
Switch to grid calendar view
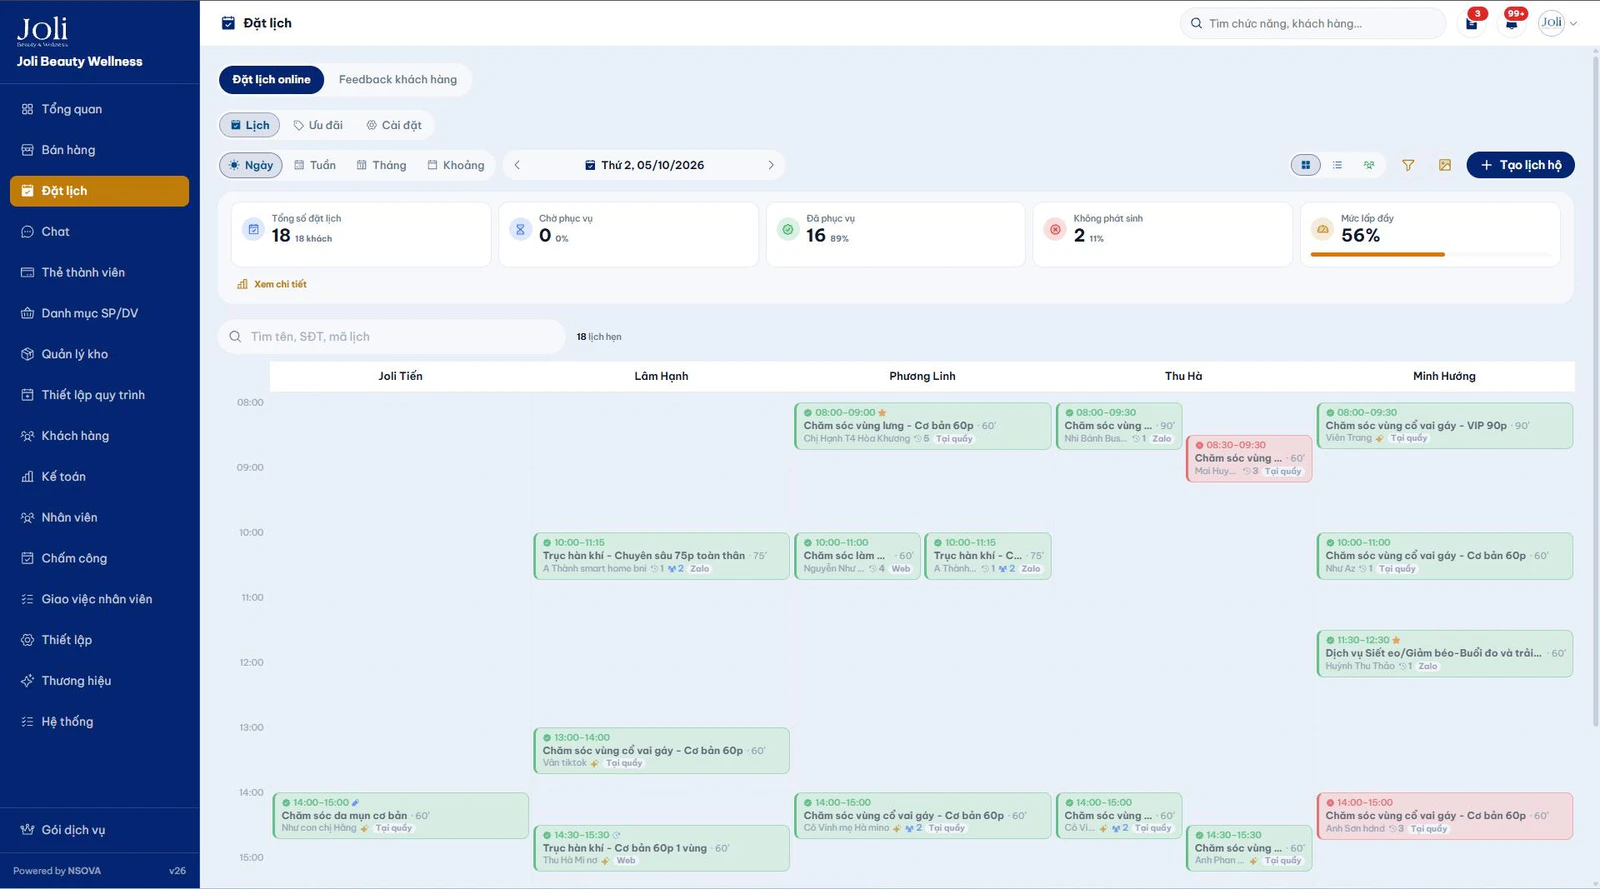[x=1305, y=165]
